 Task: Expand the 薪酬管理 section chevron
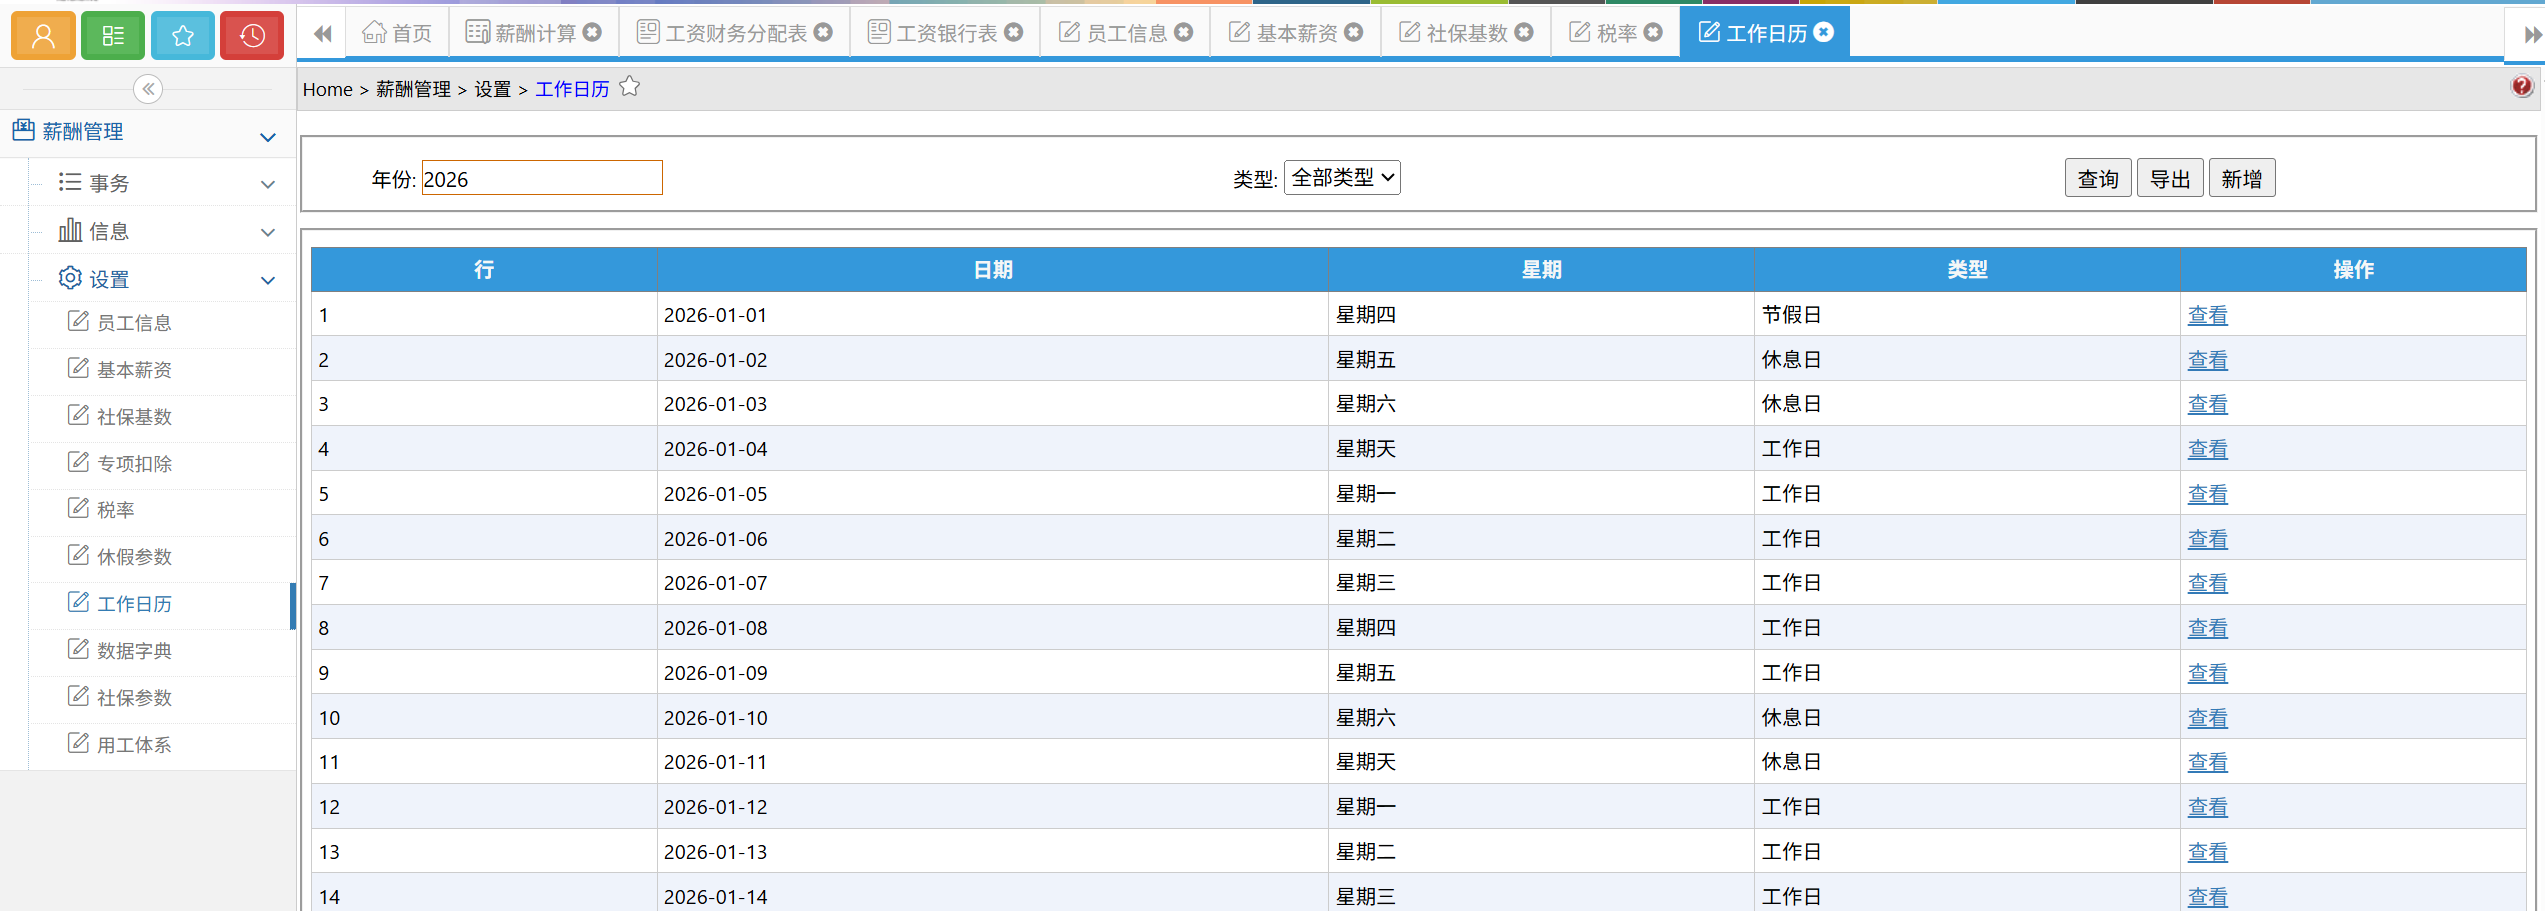point(268,137)
